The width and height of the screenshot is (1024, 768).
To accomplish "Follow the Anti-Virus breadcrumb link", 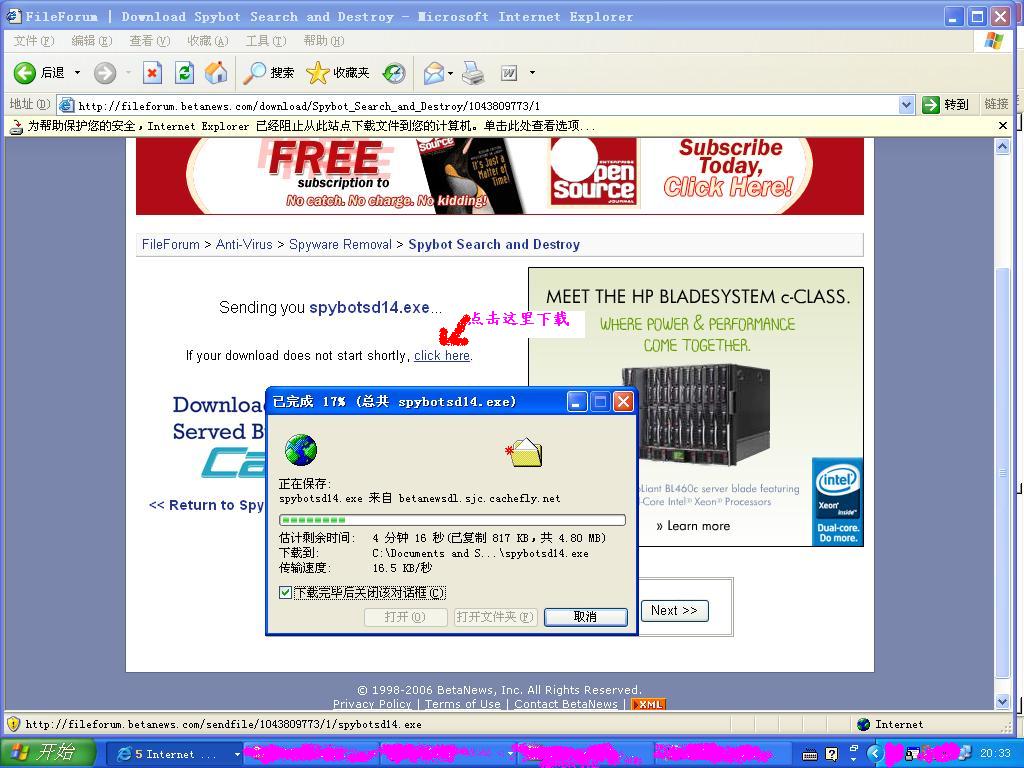I will (244, 244).
